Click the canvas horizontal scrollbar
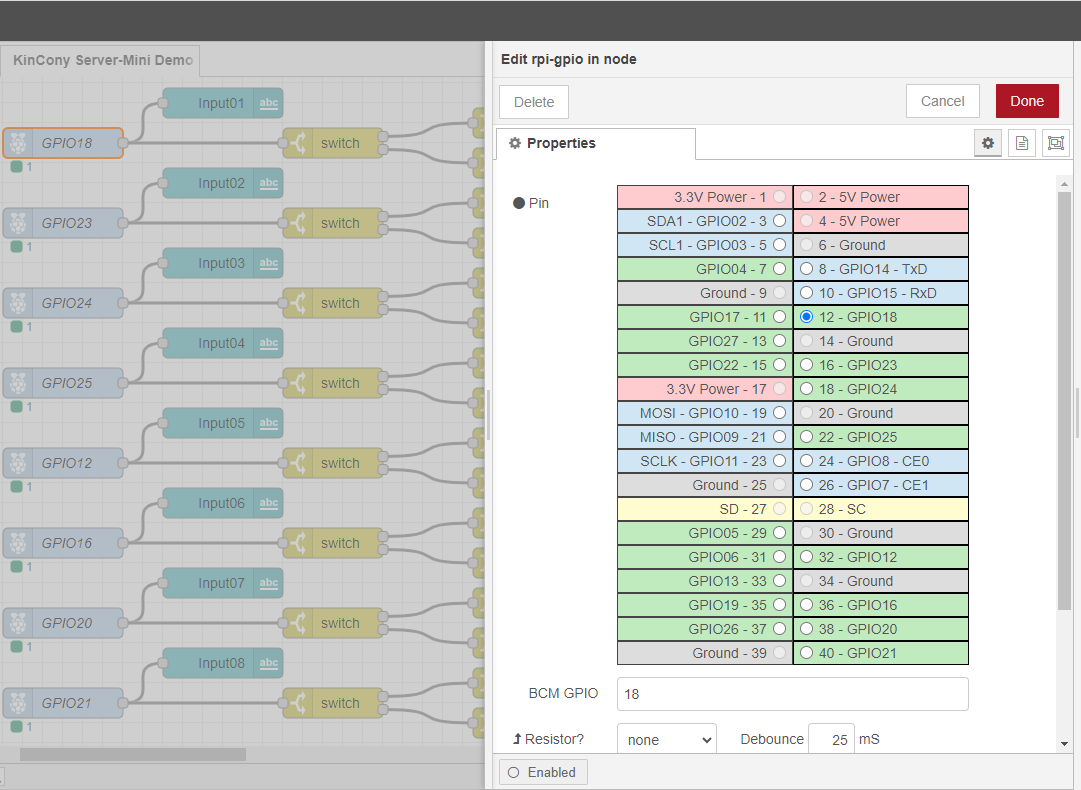 [x=132, y=754]
